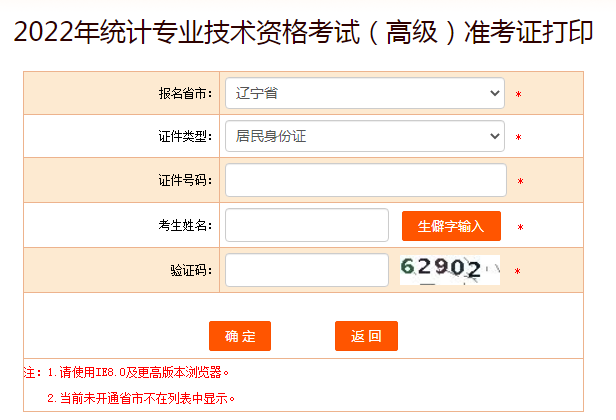Click the red asterisk beside the province dropdown
The width and height of the screenshot is (616, 420).
(518, 95)
